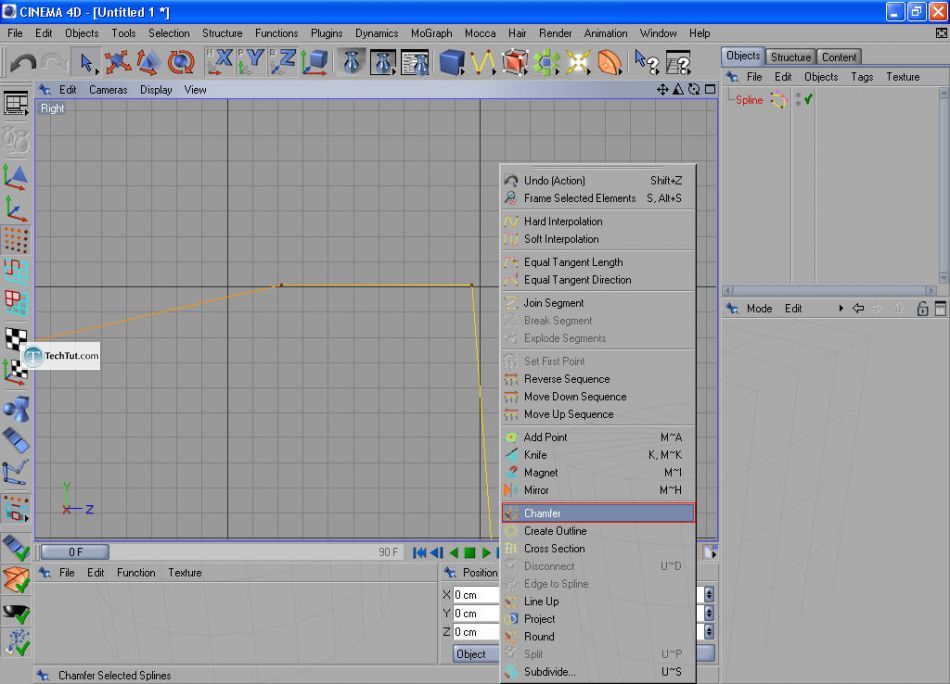950x684 pixels.
Task: Select Soft Interpolation in context menu
Action: tap(598, 239)
